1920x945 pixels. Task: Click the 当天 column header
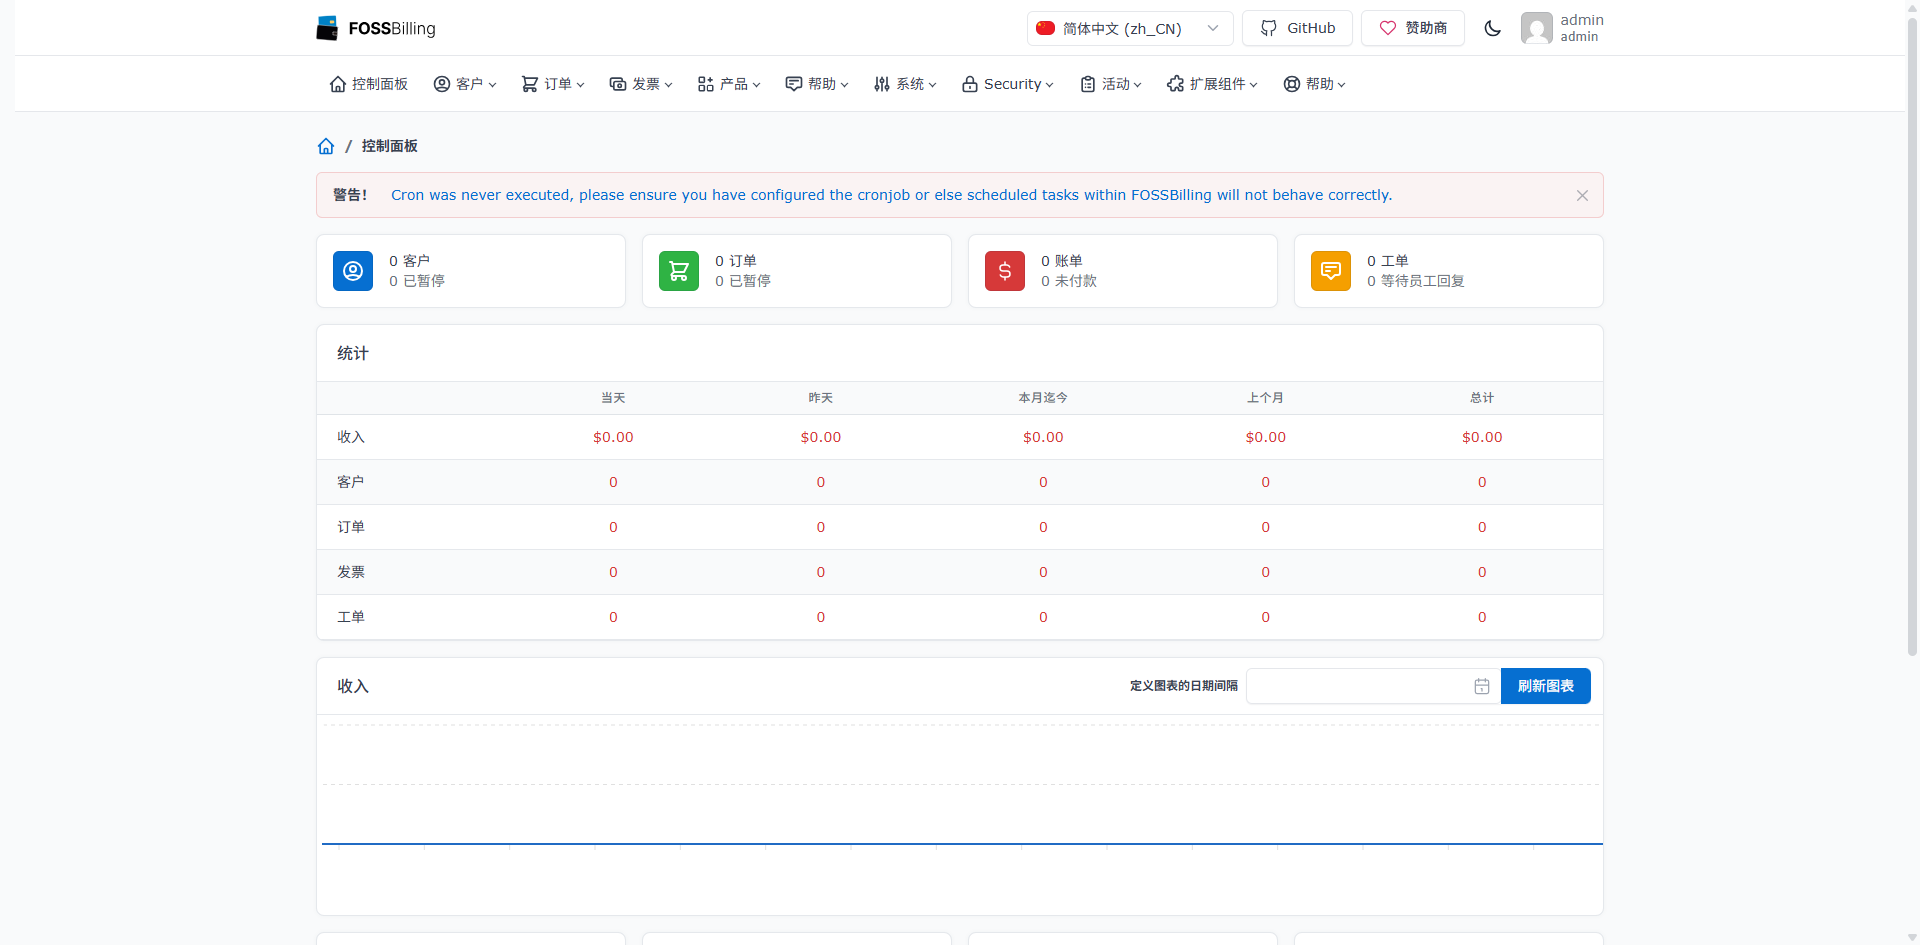(x=613, y=398)
